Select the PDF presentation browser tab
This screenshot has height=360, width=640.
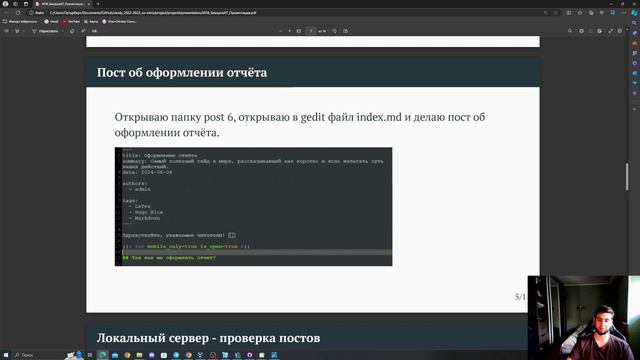(62, 4)
